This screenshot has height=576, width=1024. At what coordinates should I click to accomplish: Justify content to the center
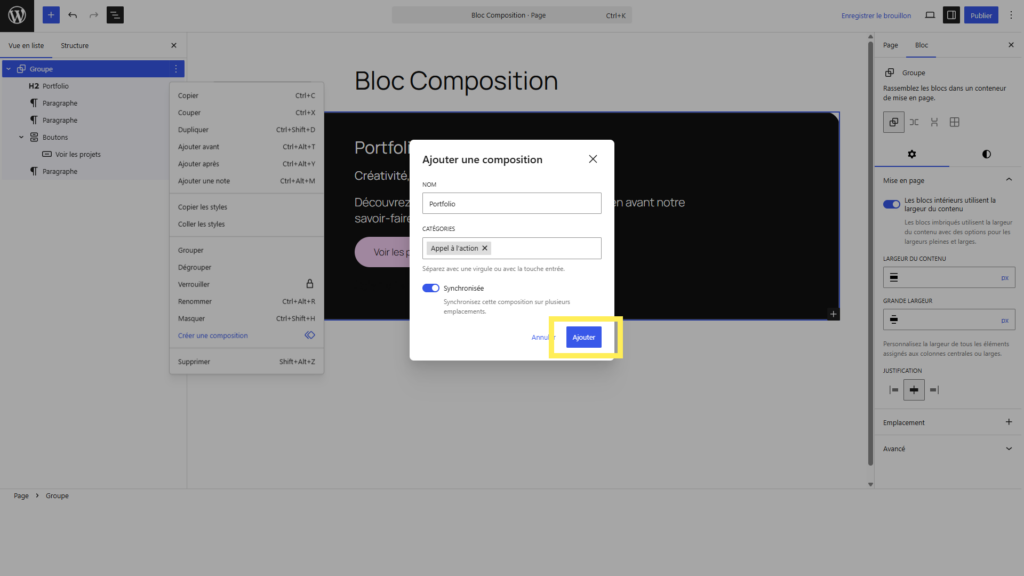click(x=914, y=390)
